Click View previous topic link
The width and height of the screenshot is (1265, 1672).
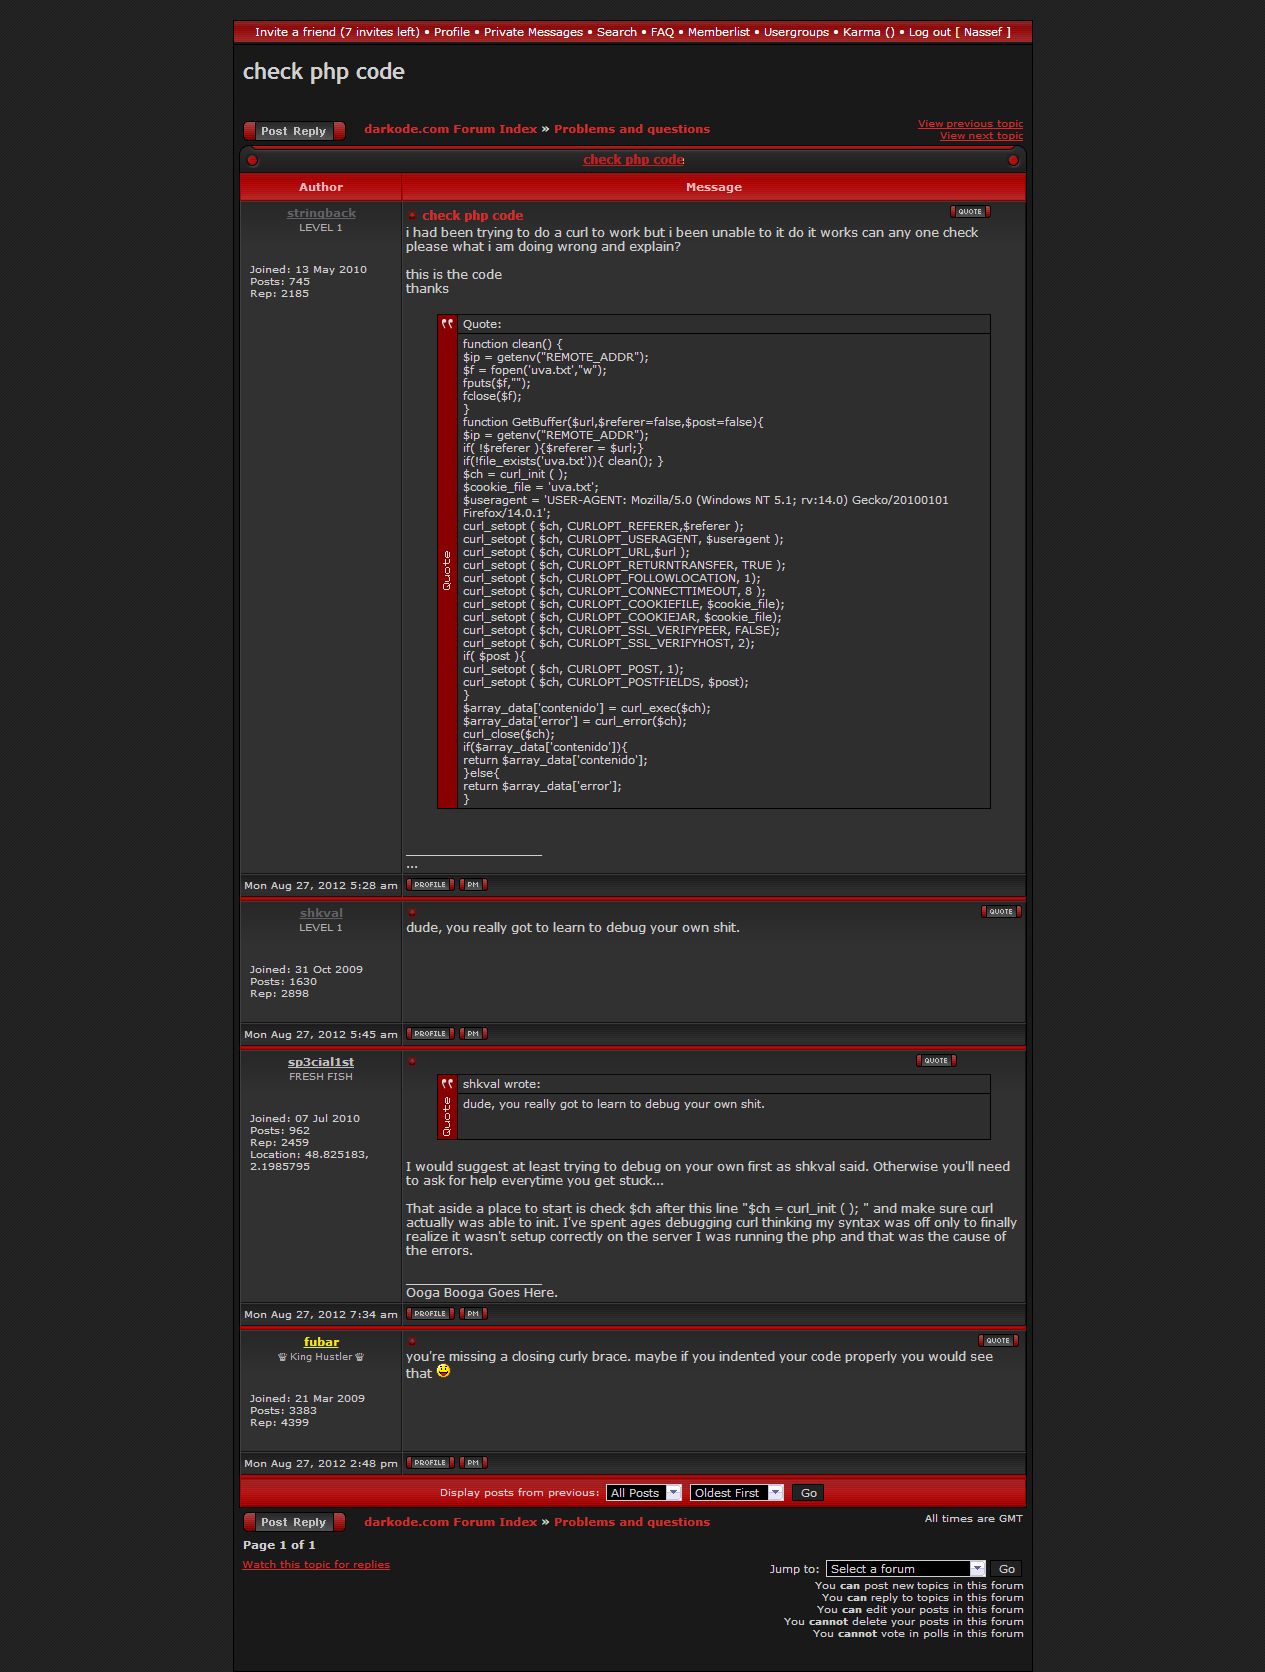coord(970,124)
